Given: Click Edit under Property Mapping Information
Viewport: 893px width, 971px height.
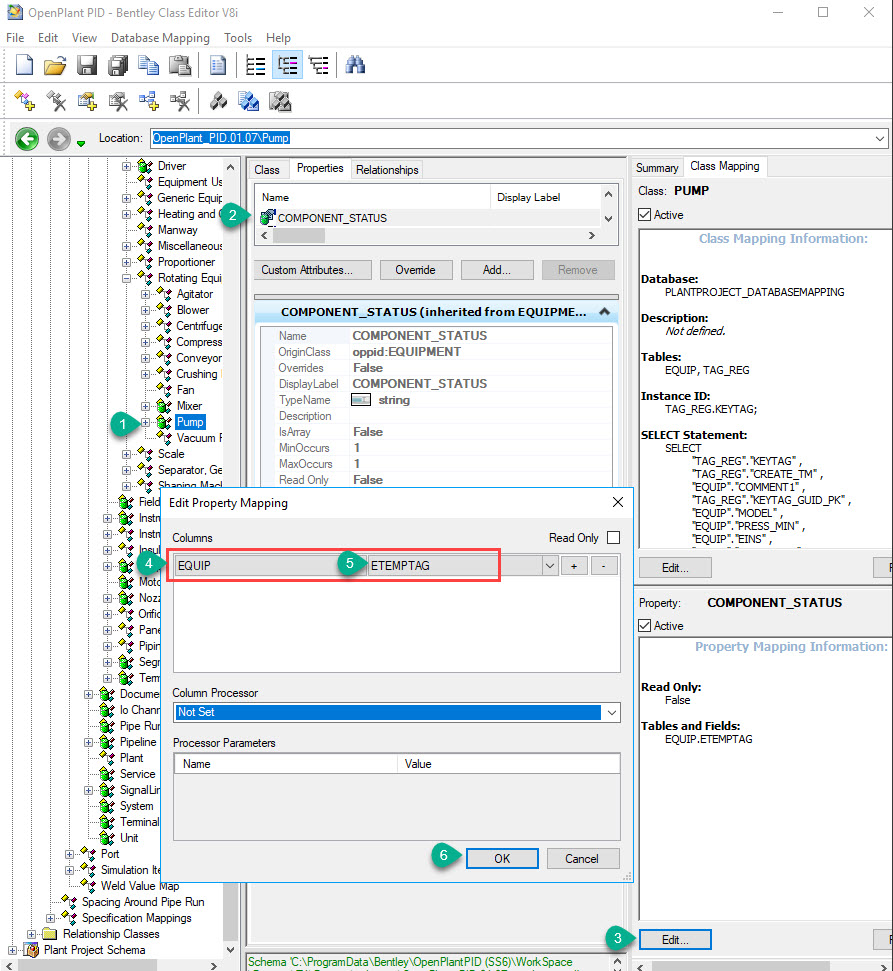Looking at the screenshot, I should 675,939.
